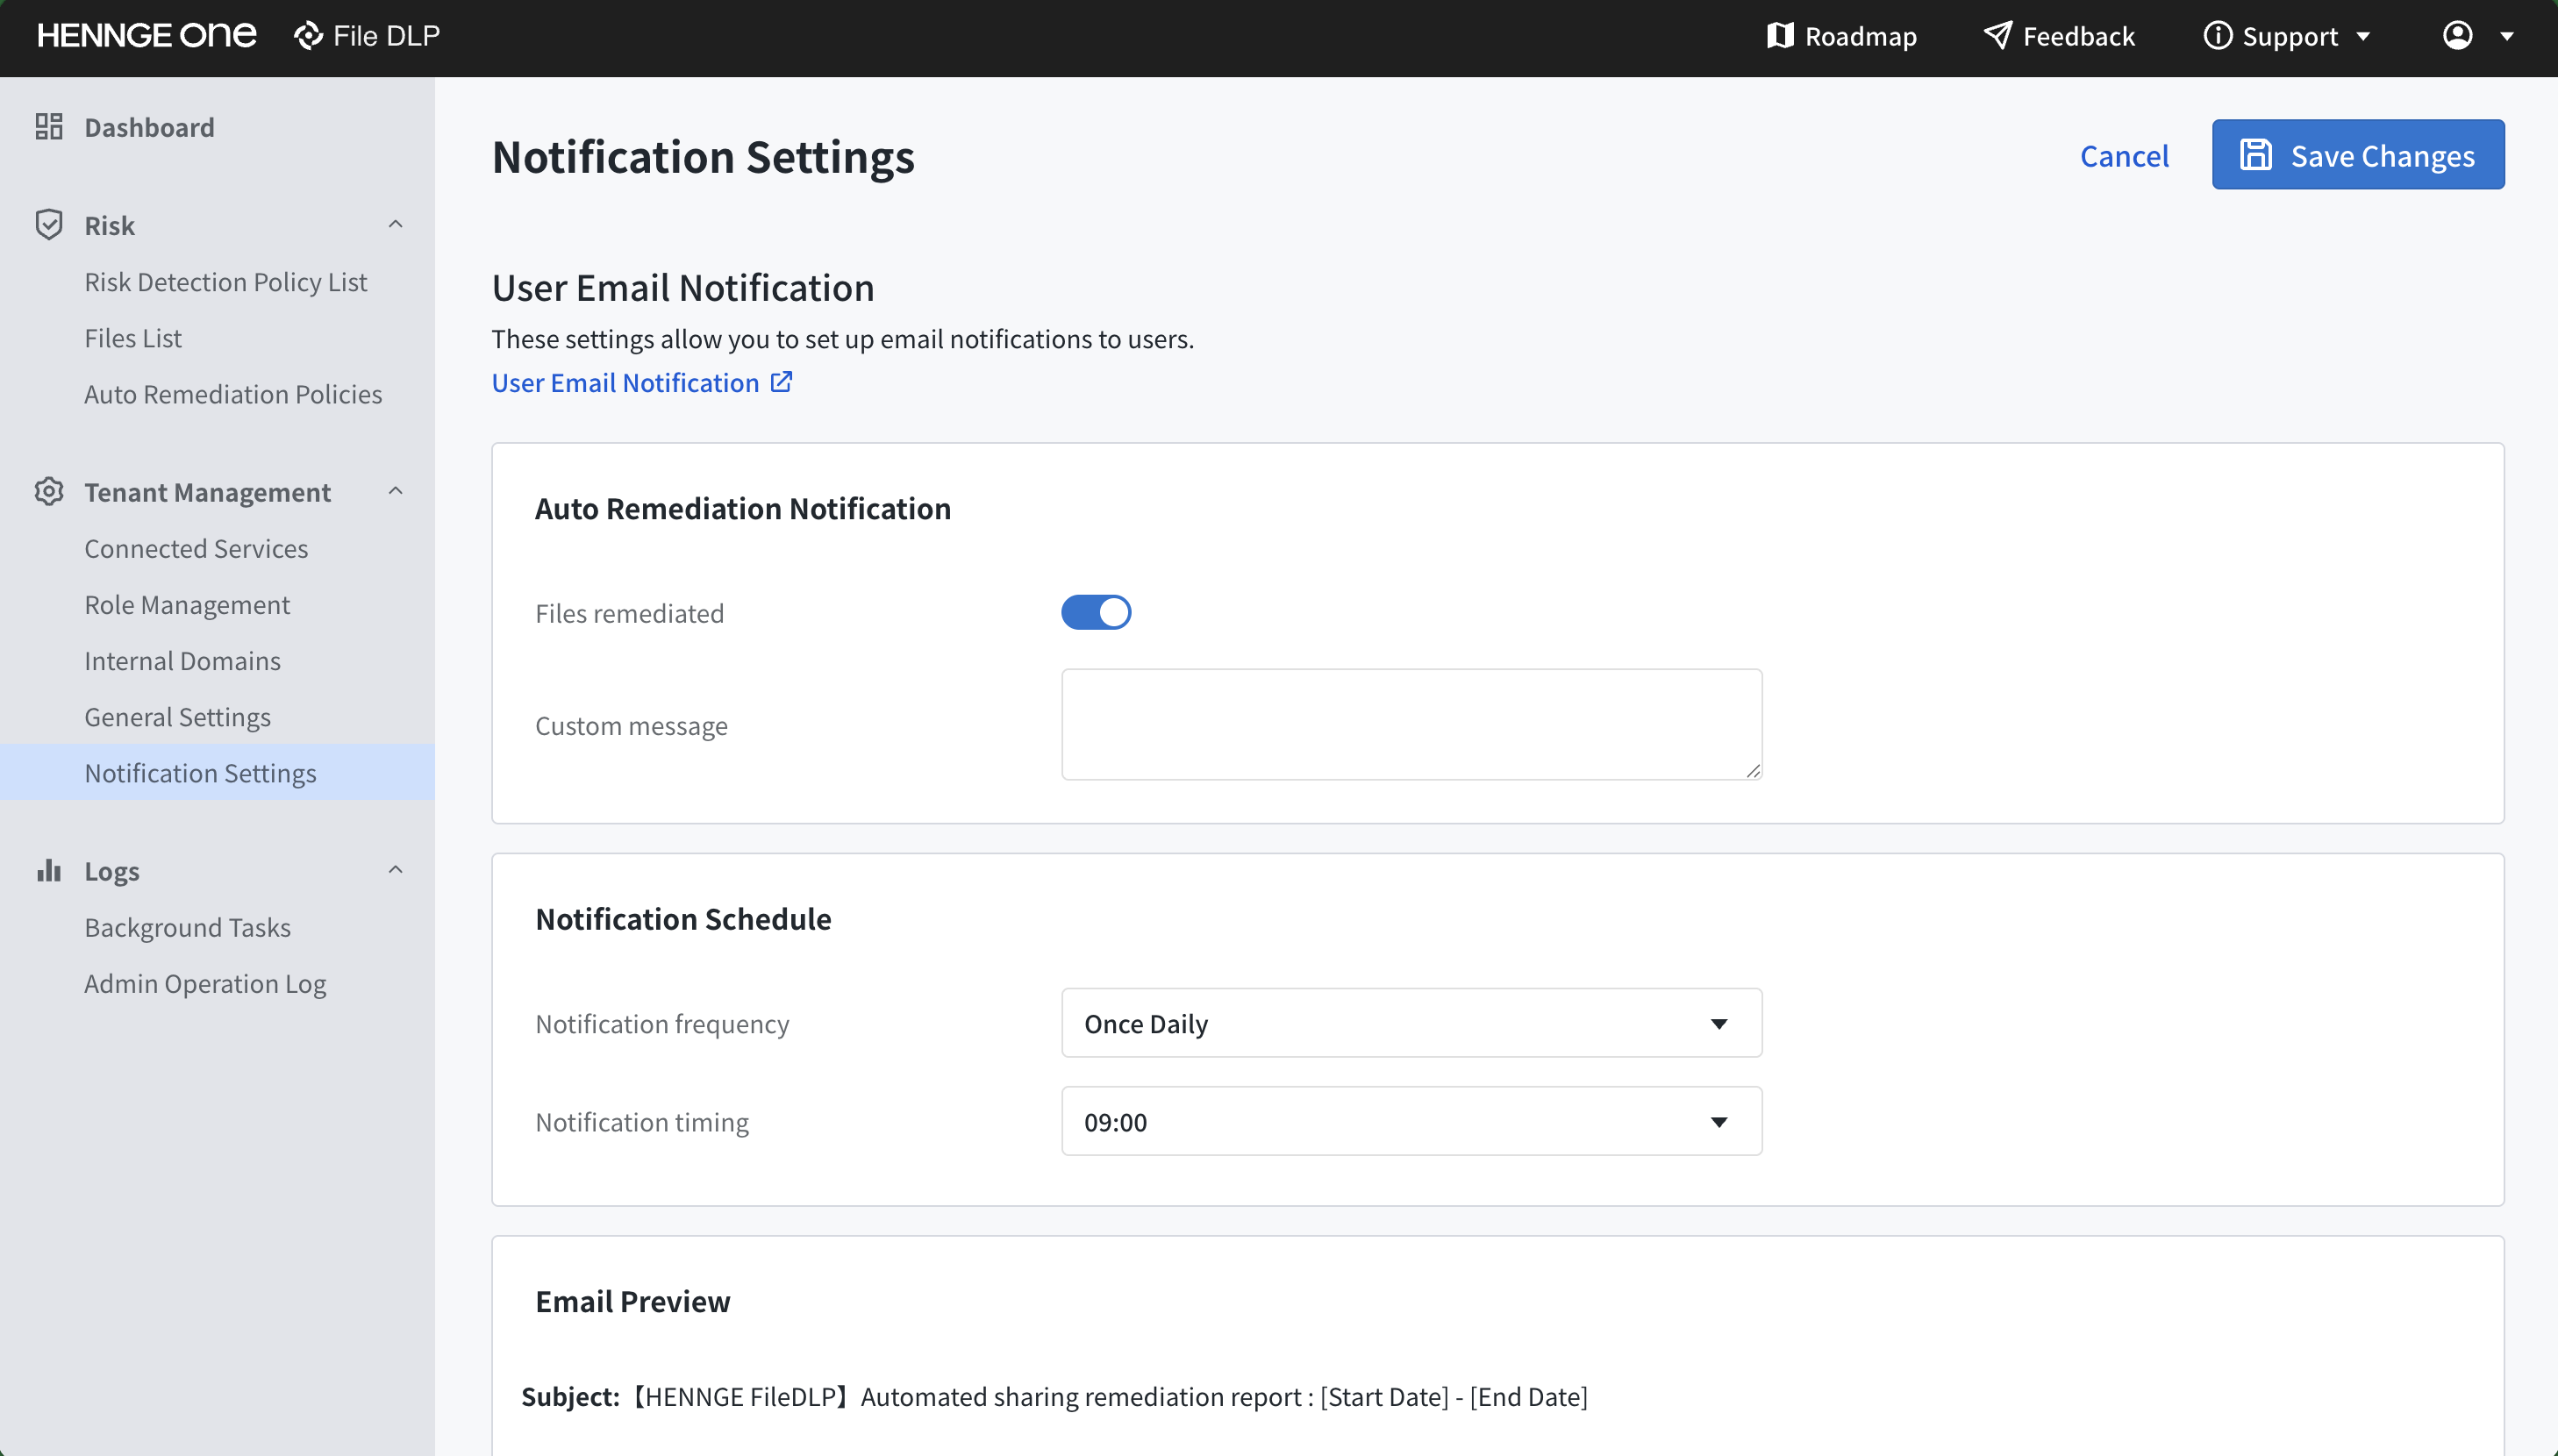Expand the Support menu caret

tap(2364, 37)
